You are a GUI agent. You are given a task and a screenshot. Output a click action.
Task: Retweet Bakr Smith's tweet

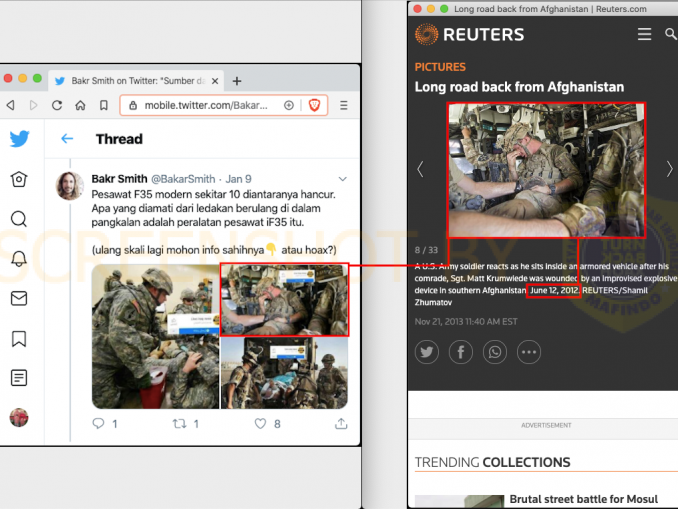(x=179, y=423)
